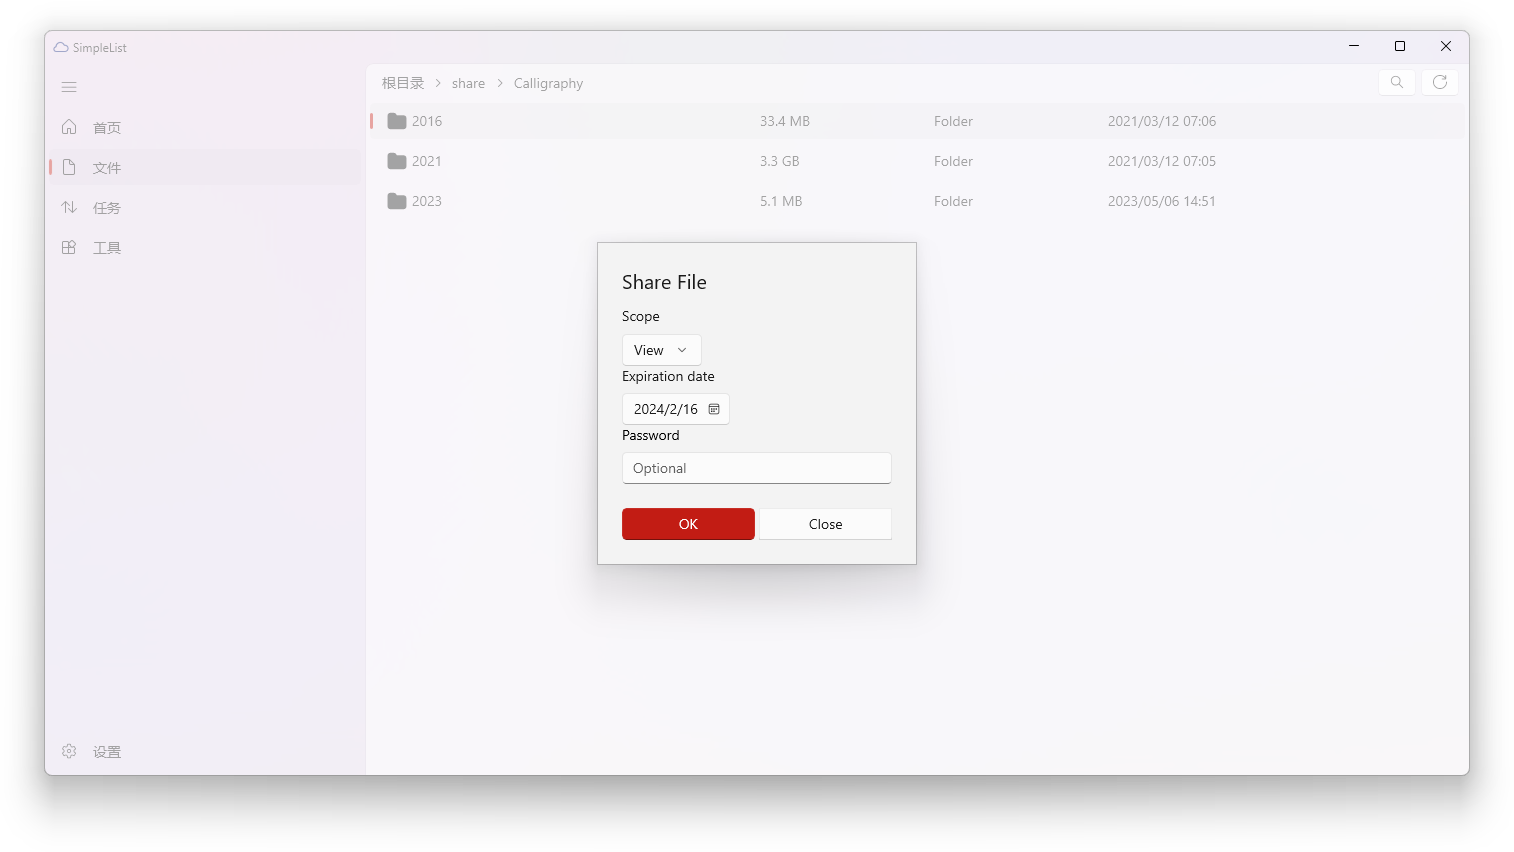Open the search icon in toolbar

[1397, 82]
